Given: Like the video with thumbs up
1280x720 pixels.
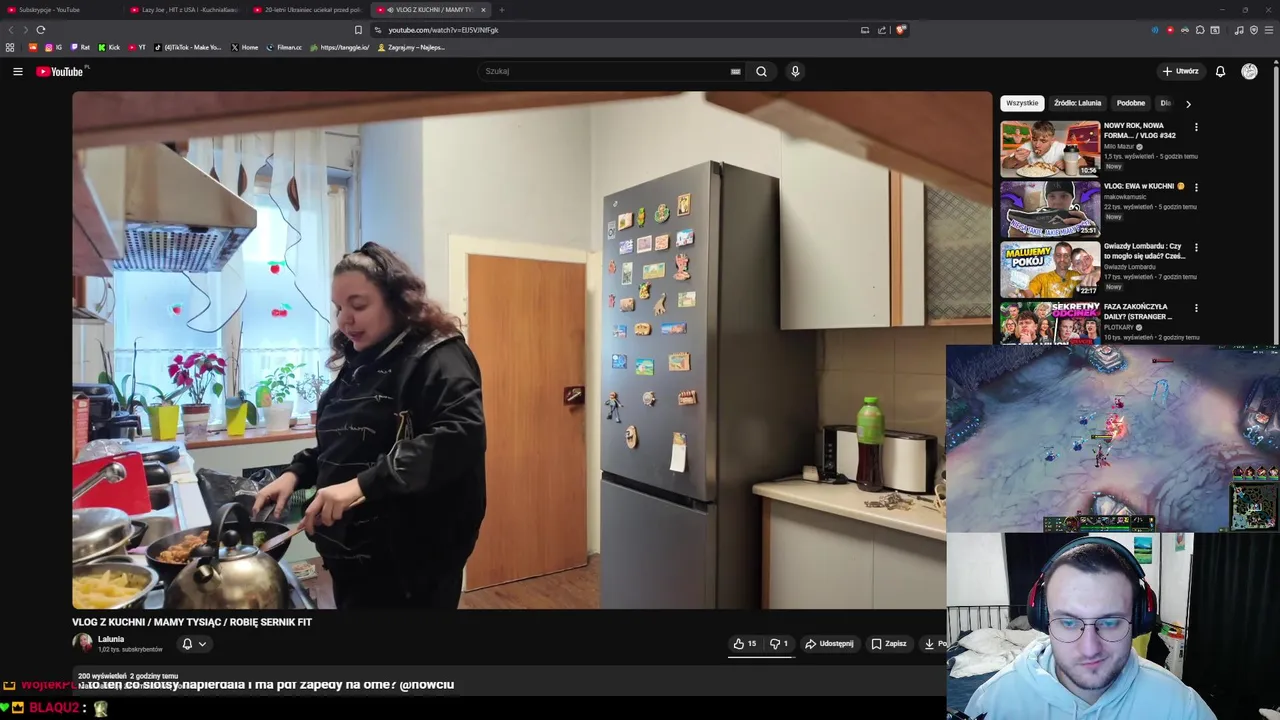Looking at the screenshot, I should coord(745,644).
